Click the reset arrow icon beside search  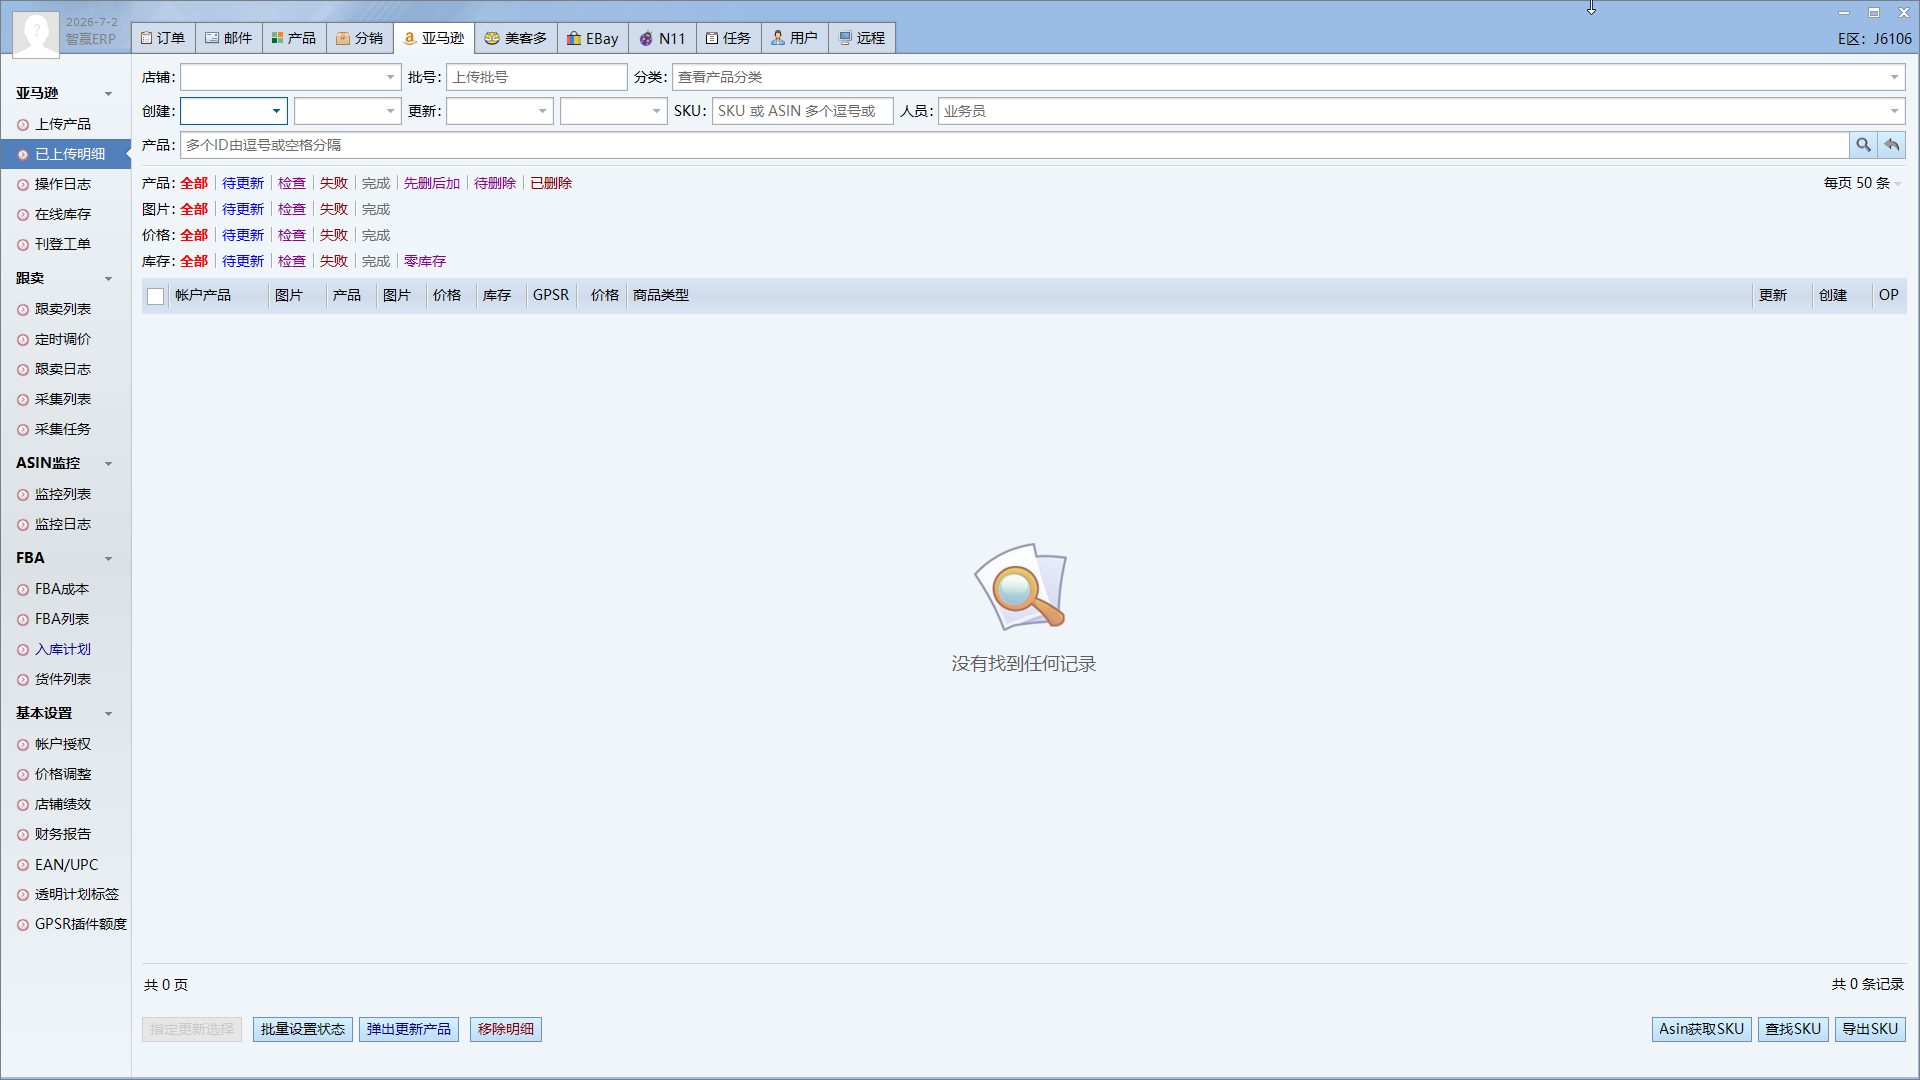[x=1891, y=145]
